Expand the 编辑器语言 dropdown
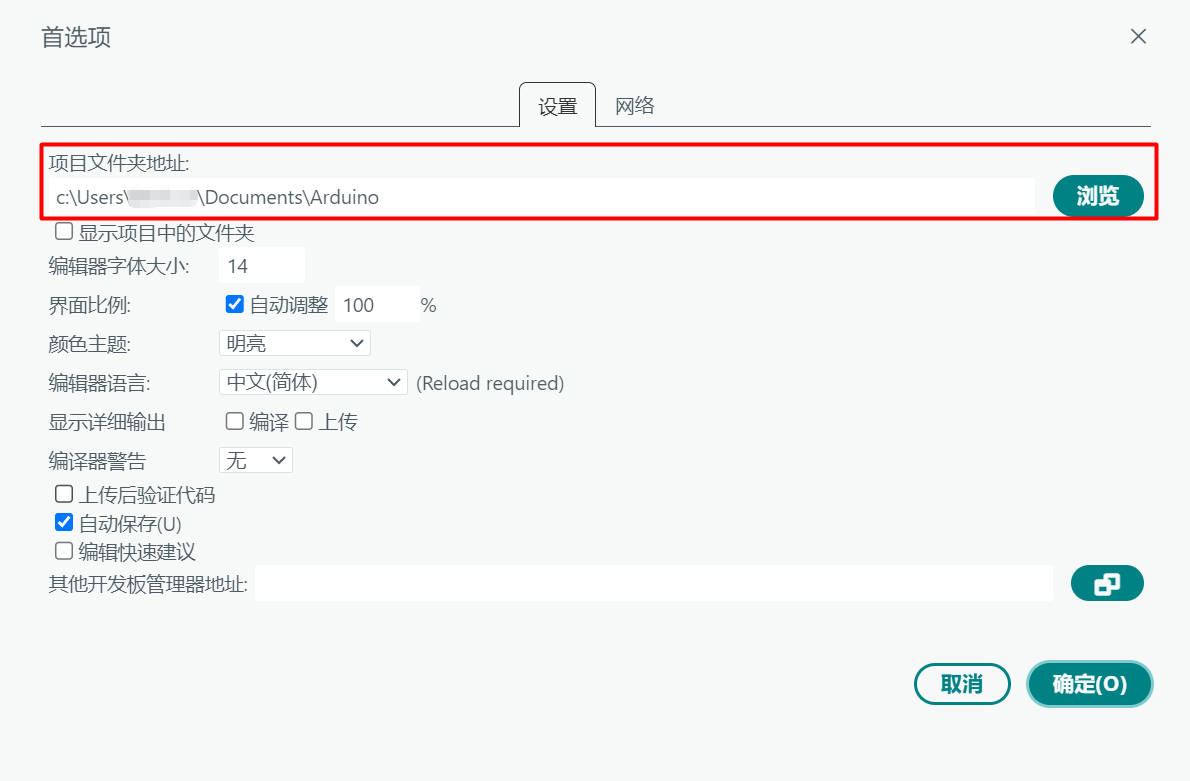The width and height of the screenshot is (1190, 781). 312,382
